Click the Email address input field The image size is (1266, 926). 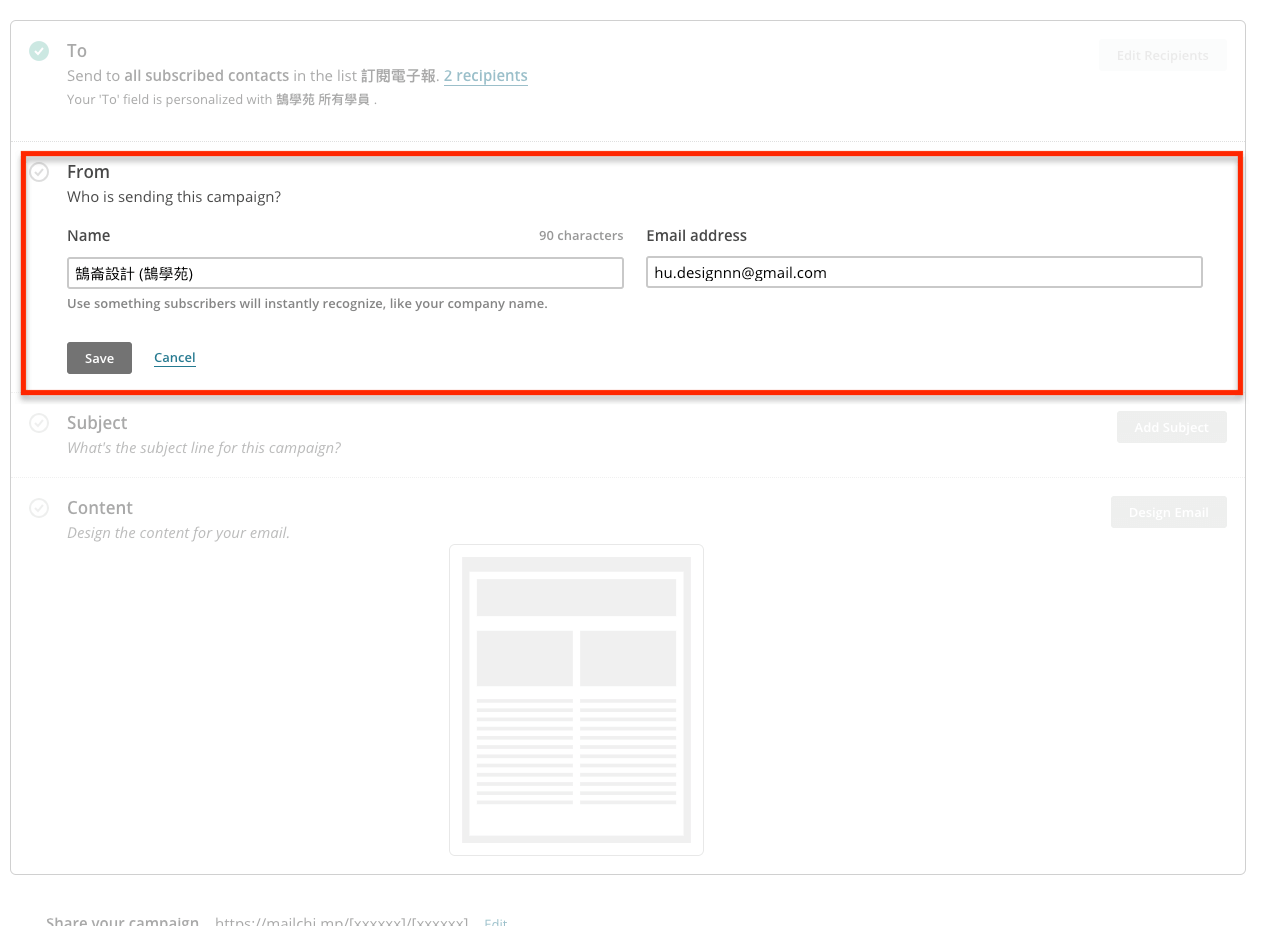923,273
